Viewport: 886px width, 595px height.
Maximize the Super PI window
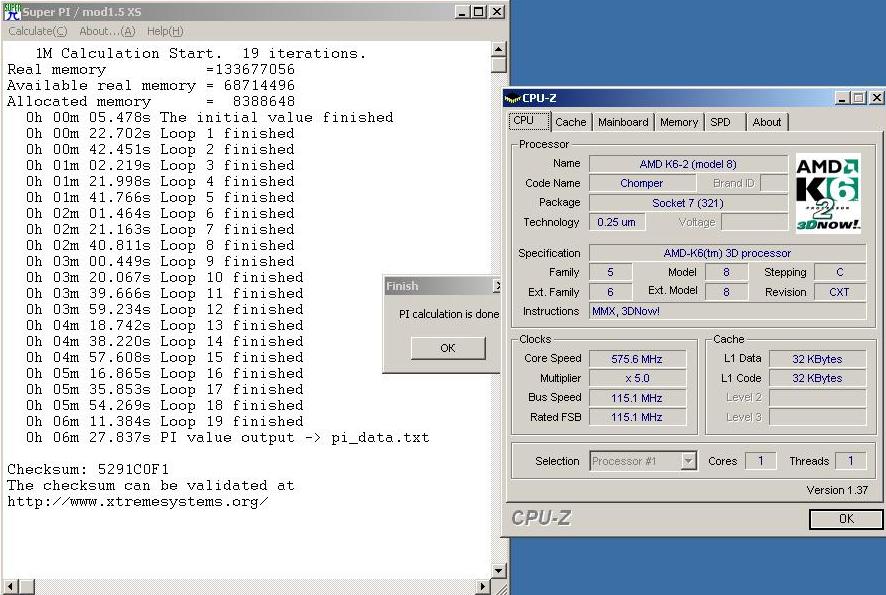click(479, 12)
